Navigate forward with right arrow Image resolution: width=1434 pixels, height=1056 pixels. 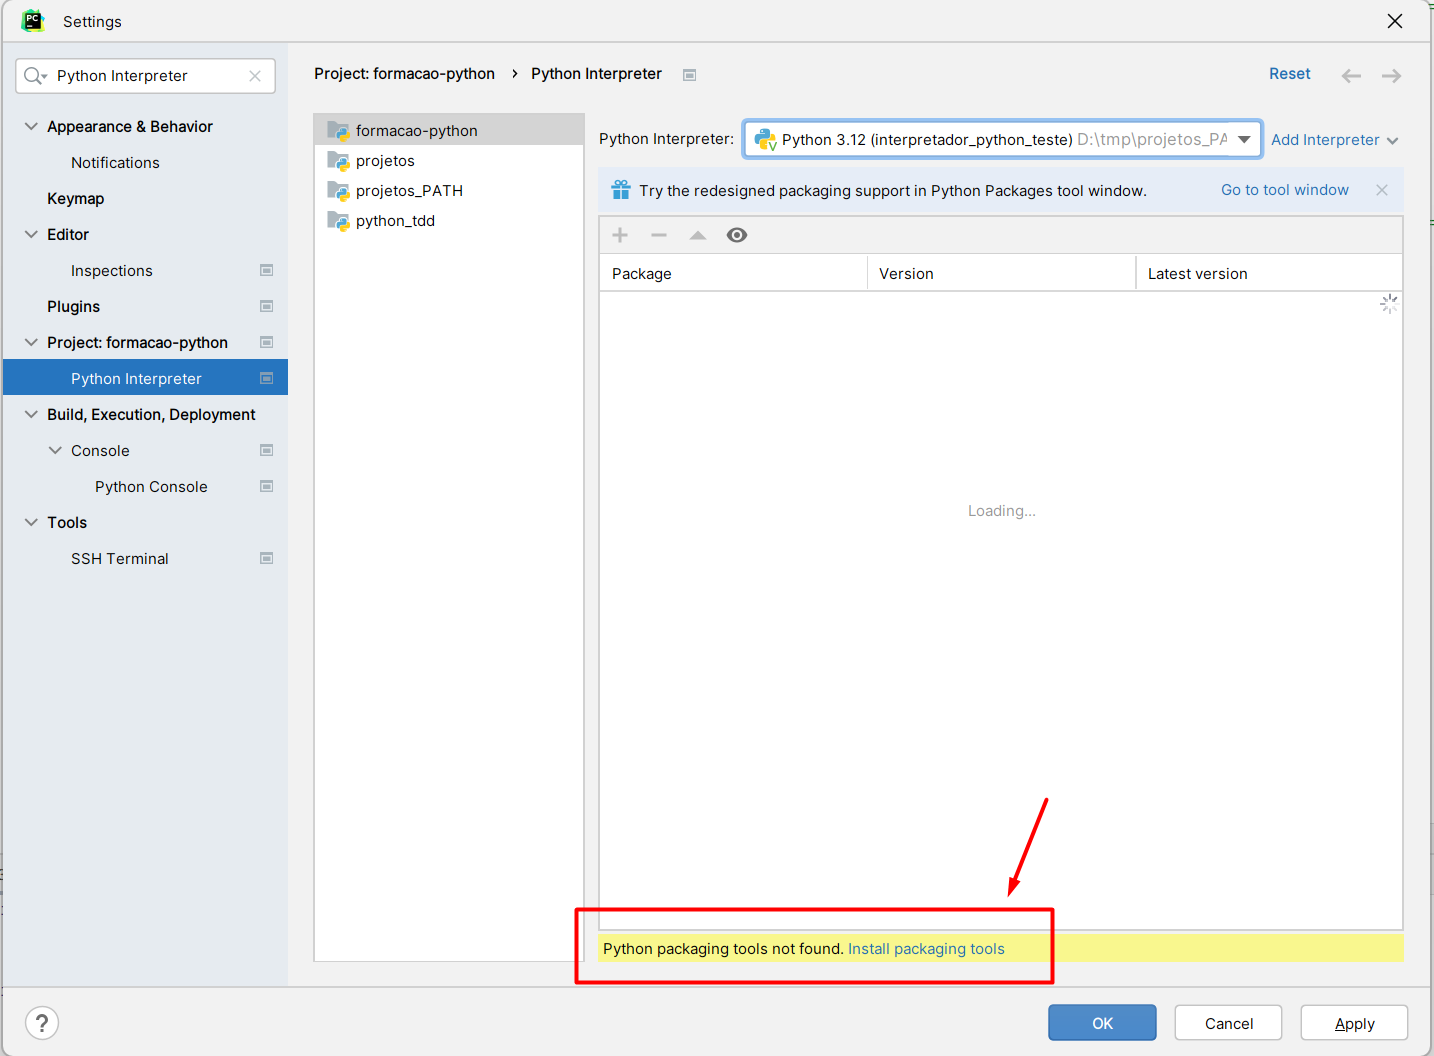[1391, 76]
